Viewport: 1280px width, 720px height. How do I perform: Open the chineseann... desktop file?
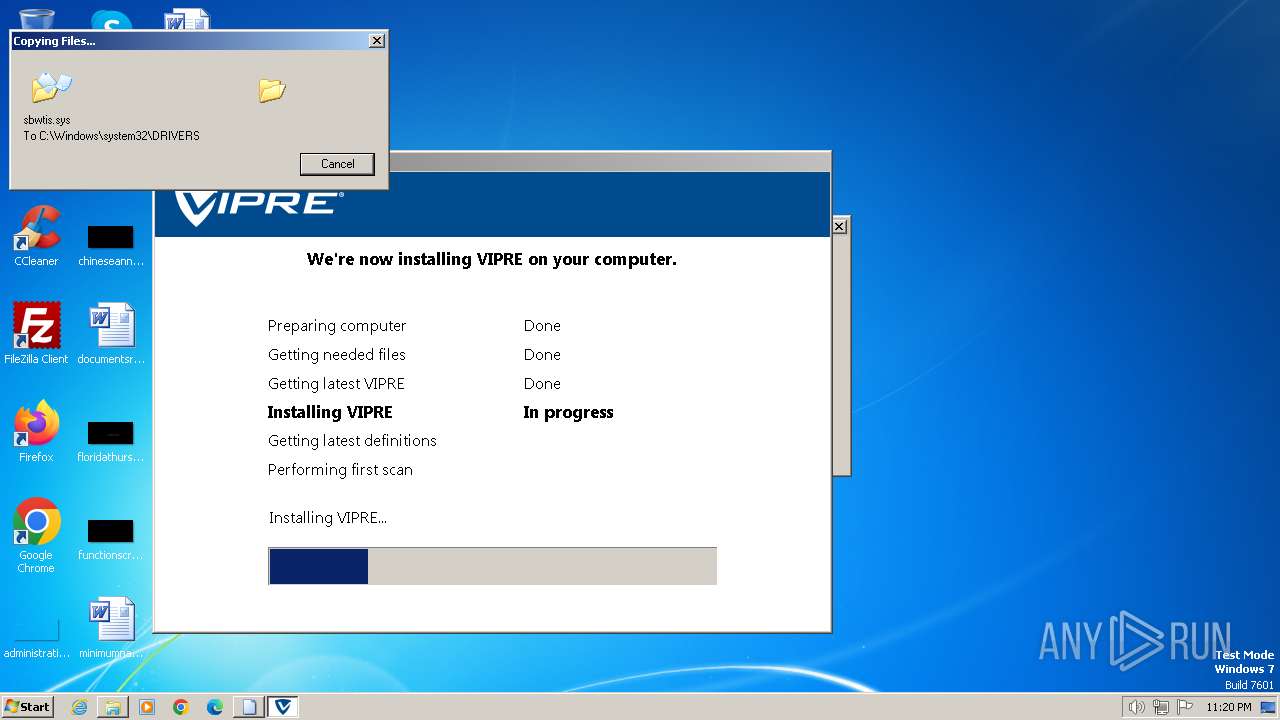pyautogui.click(x=111, y=245)
